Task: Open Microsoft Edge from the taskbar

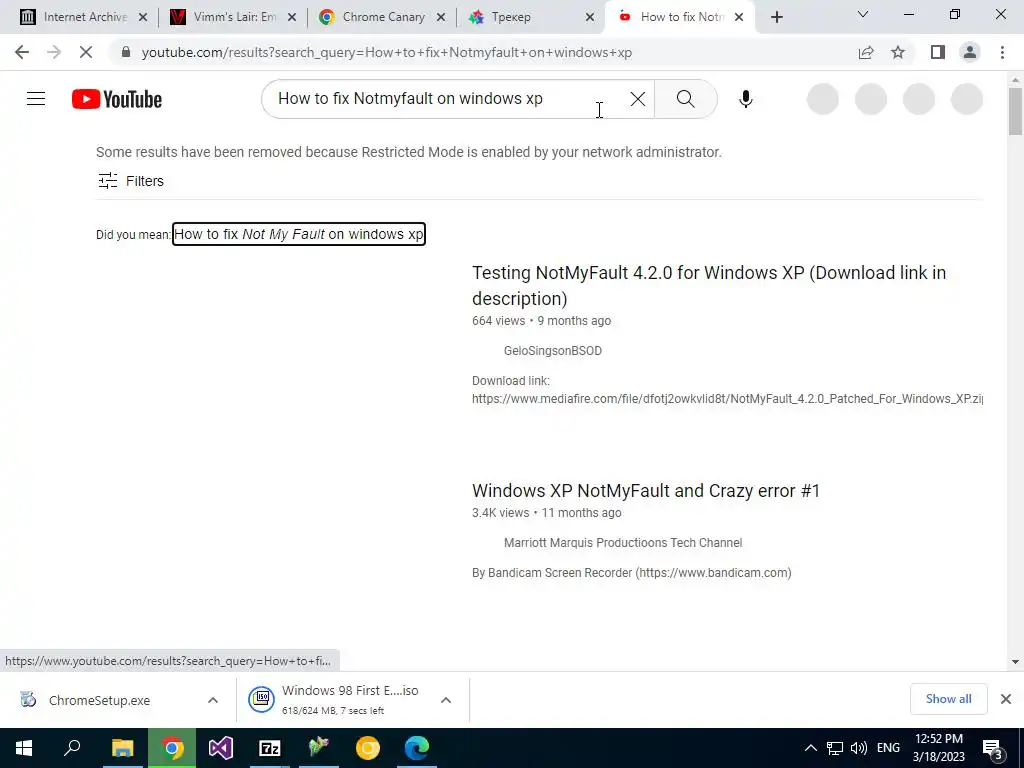Action: [x=417, y=748]
